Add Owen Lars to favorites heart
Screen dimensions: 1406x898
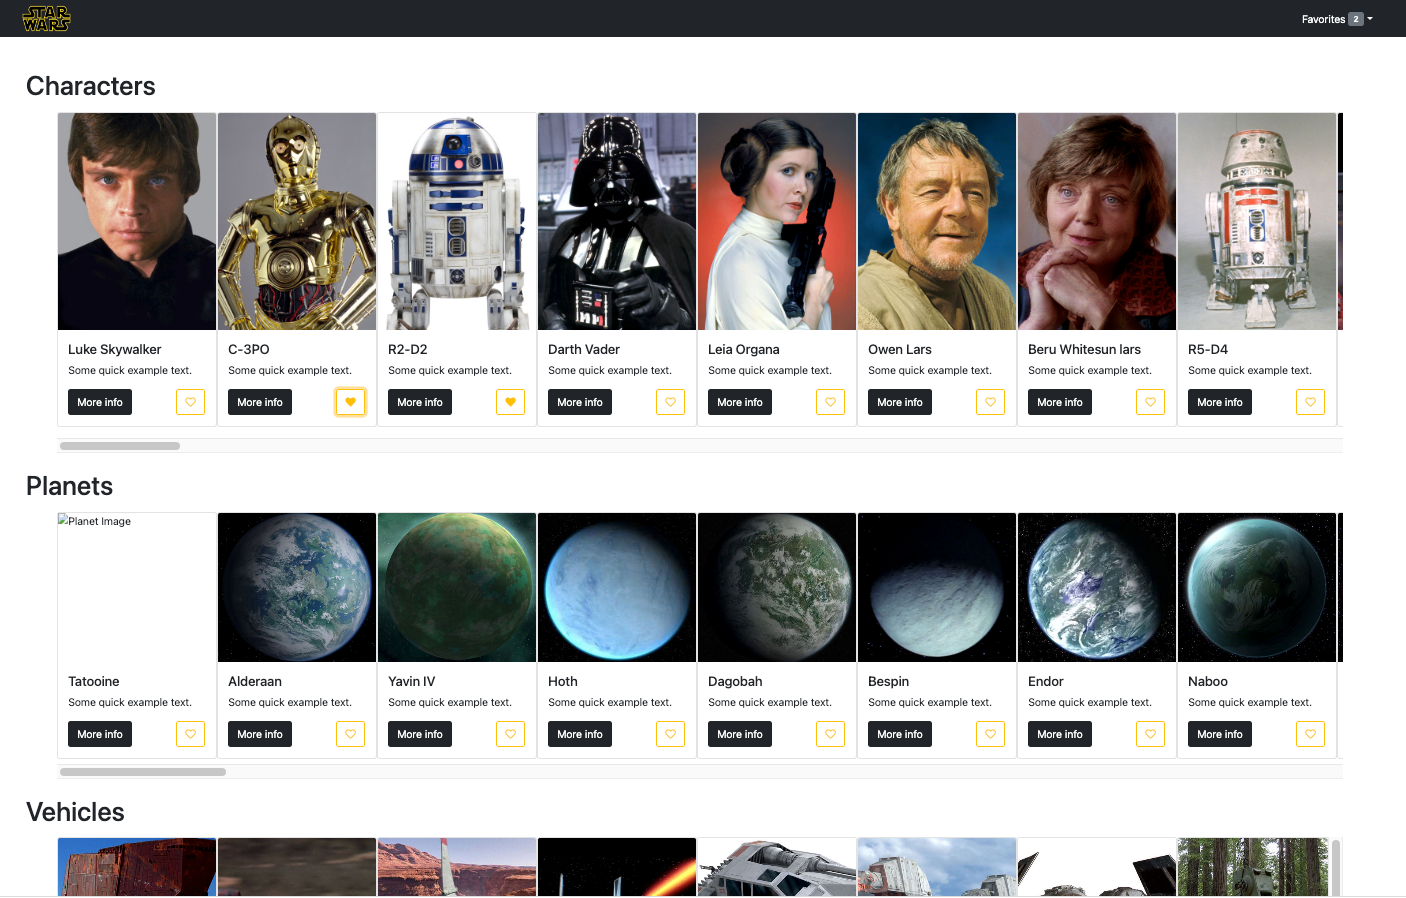pyautogui.click(x=990, y=402)
